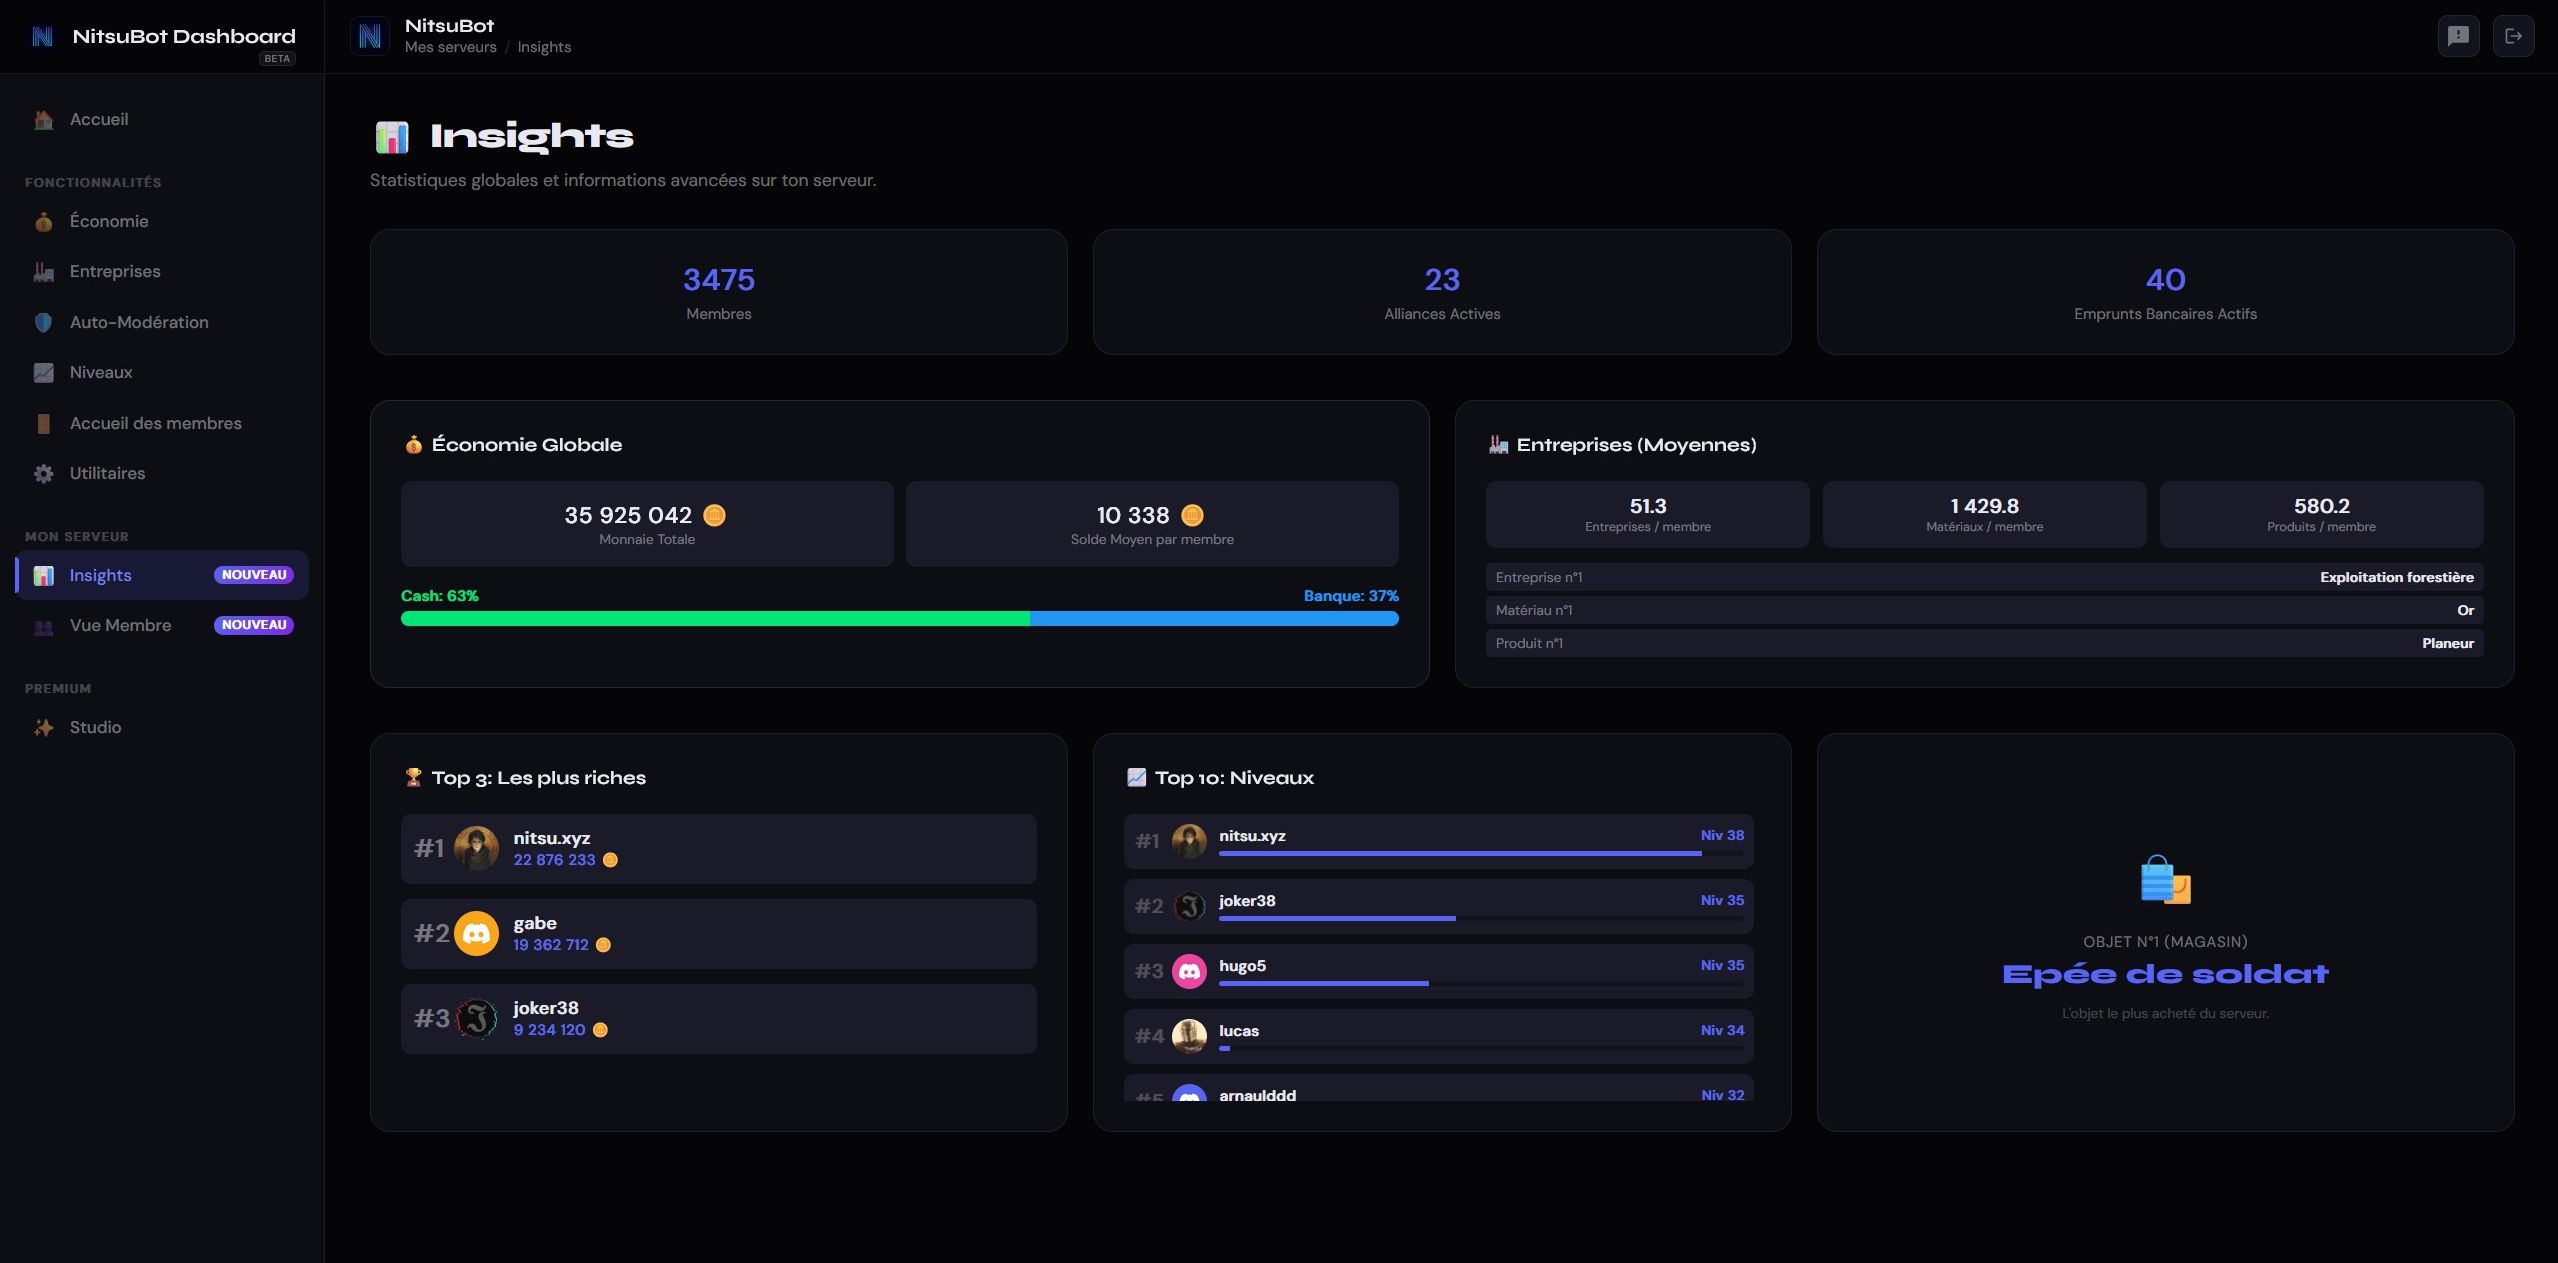Click the Utilitaires gear icon
The width and height of the screenshot is (2558, 1263).
pos(44,473)
